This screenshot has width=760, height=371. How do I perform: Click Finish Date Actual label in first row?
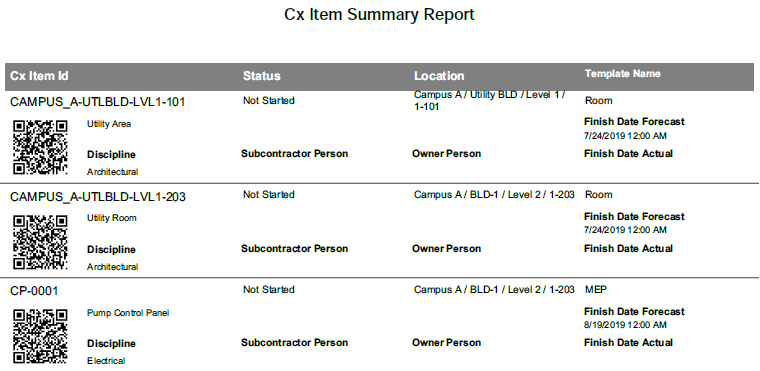(x=628, y=154)
